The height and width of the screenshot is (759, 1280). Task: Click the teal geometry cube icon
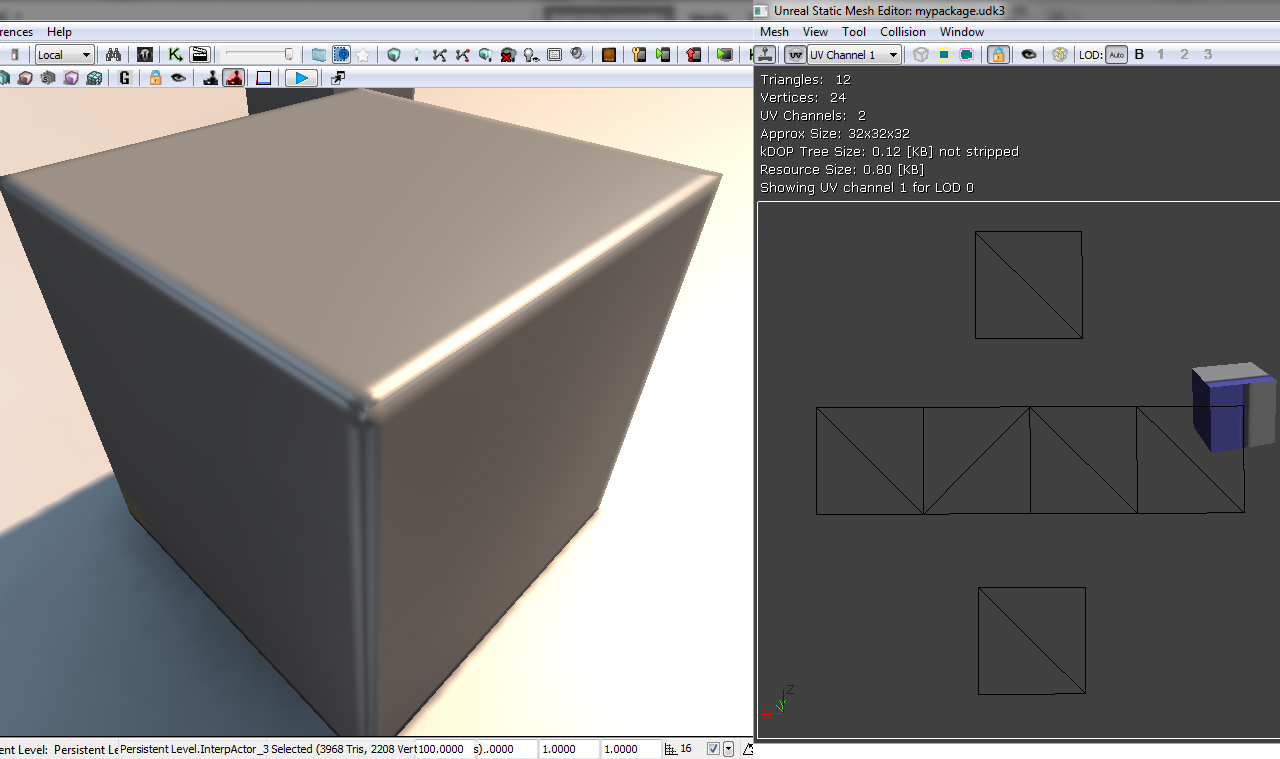point(394,55)
